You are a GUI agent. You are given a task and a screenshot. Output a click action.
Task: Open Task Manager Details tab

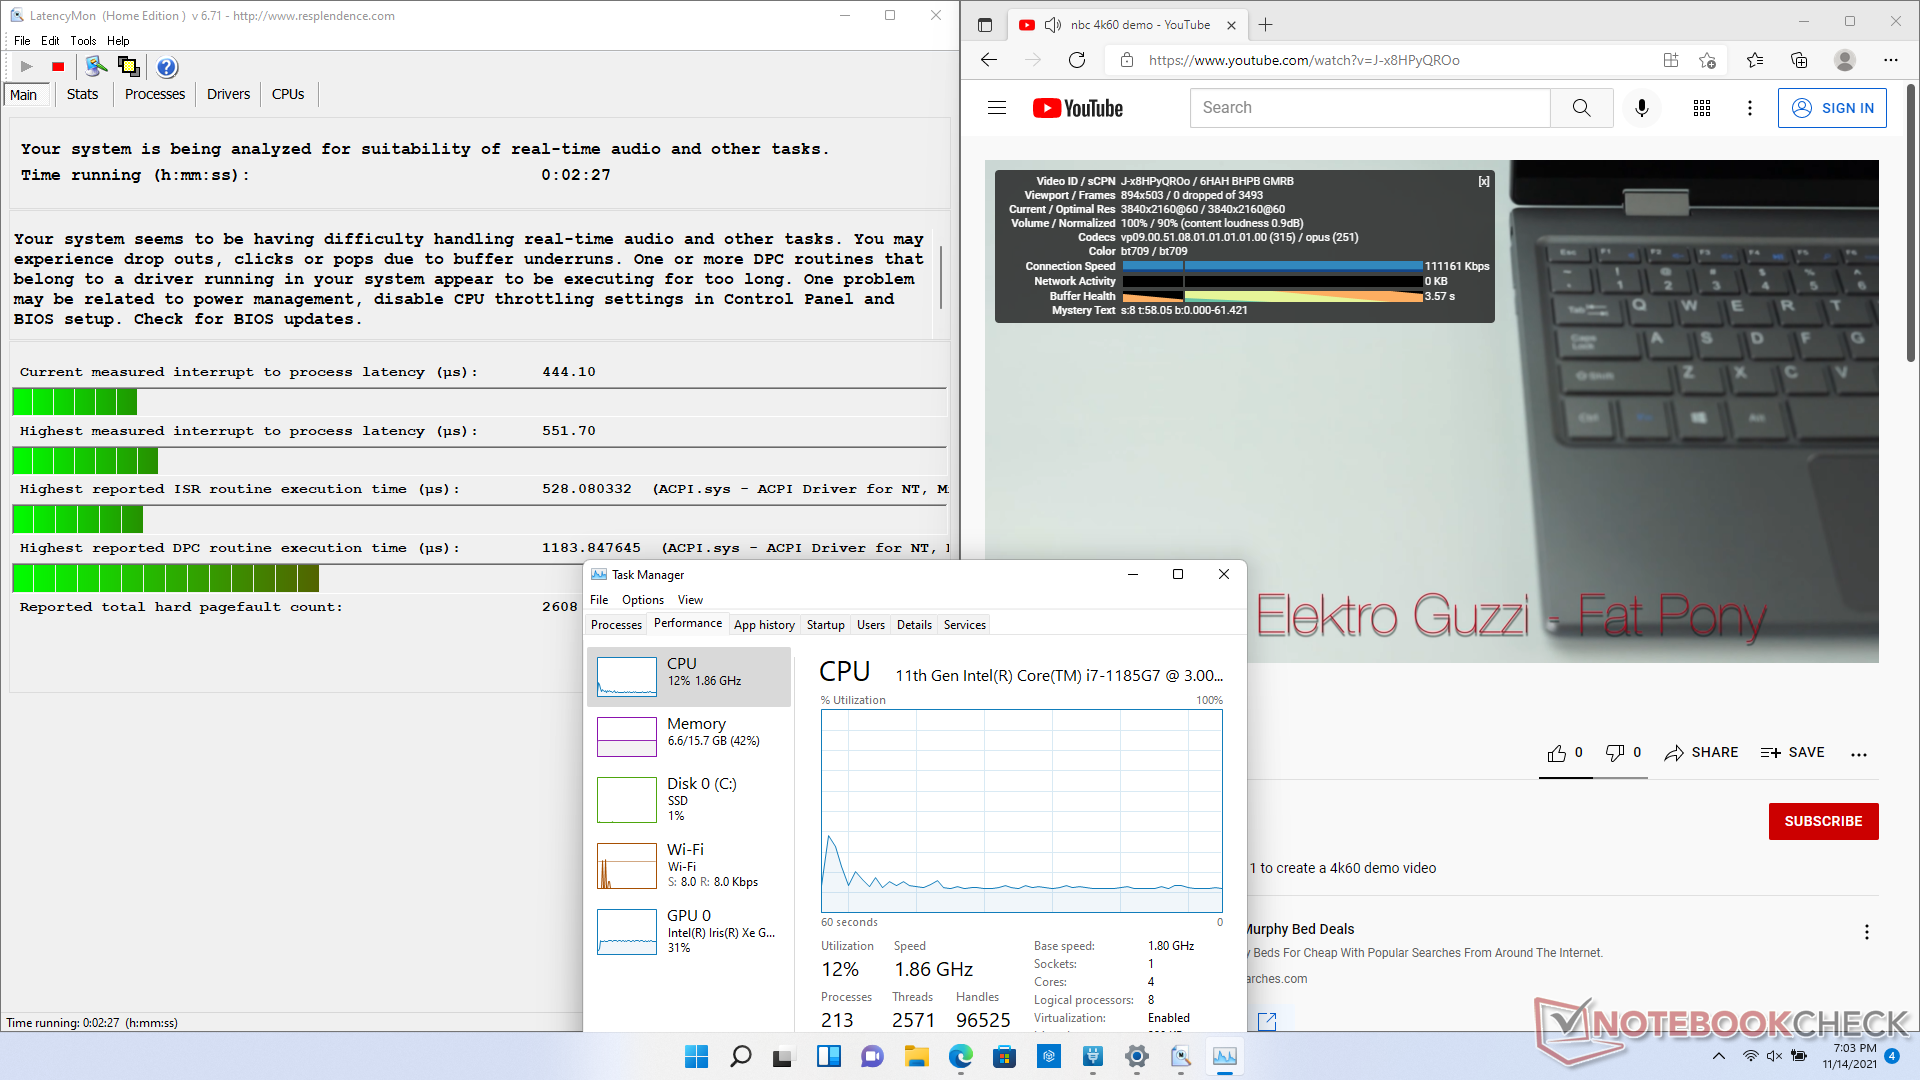coord(914,625)
